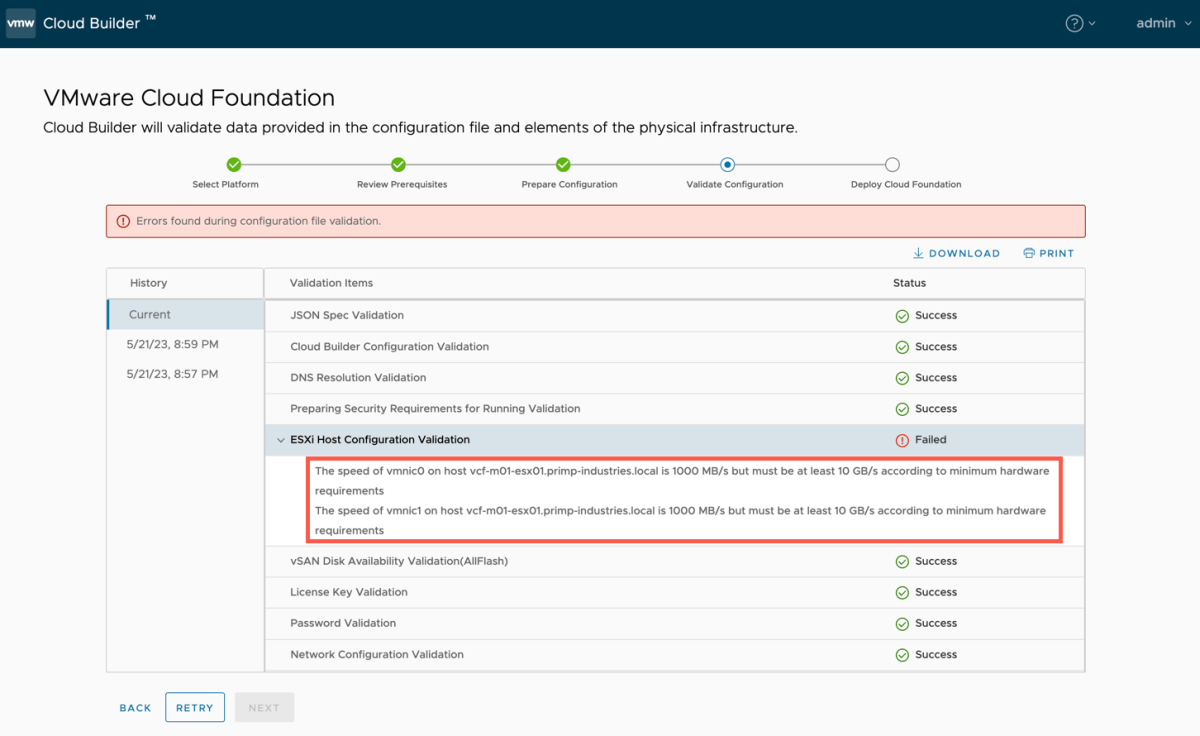The height and width of the screenshot is (736, 1200).
Task: Click the success icon for License Key Validation
Action: [902, 593]
